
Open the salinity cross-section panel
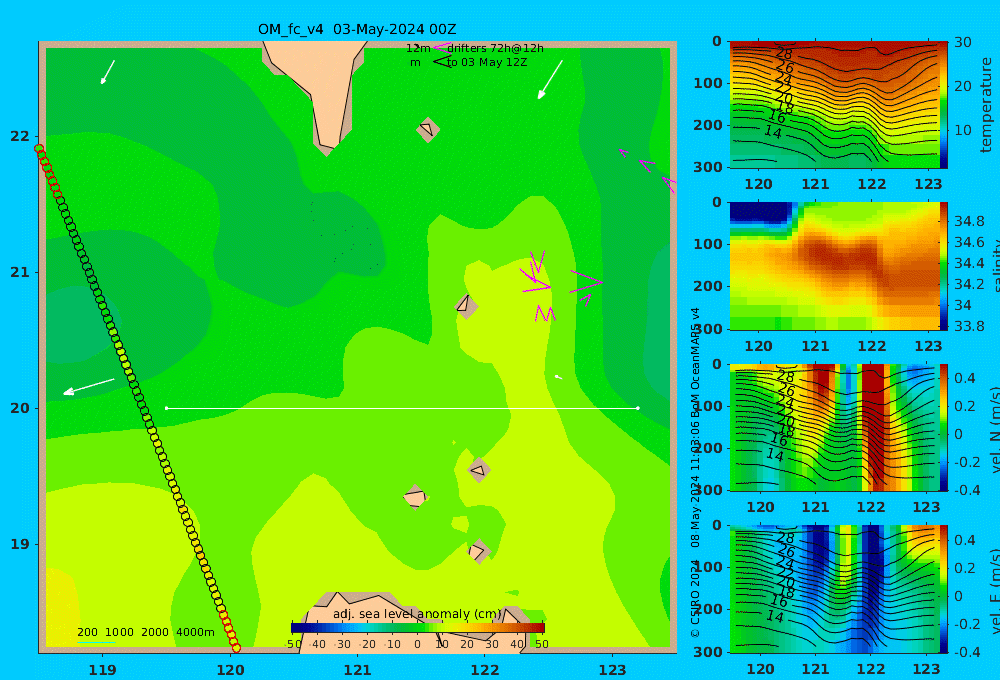[x=834, y=266]
